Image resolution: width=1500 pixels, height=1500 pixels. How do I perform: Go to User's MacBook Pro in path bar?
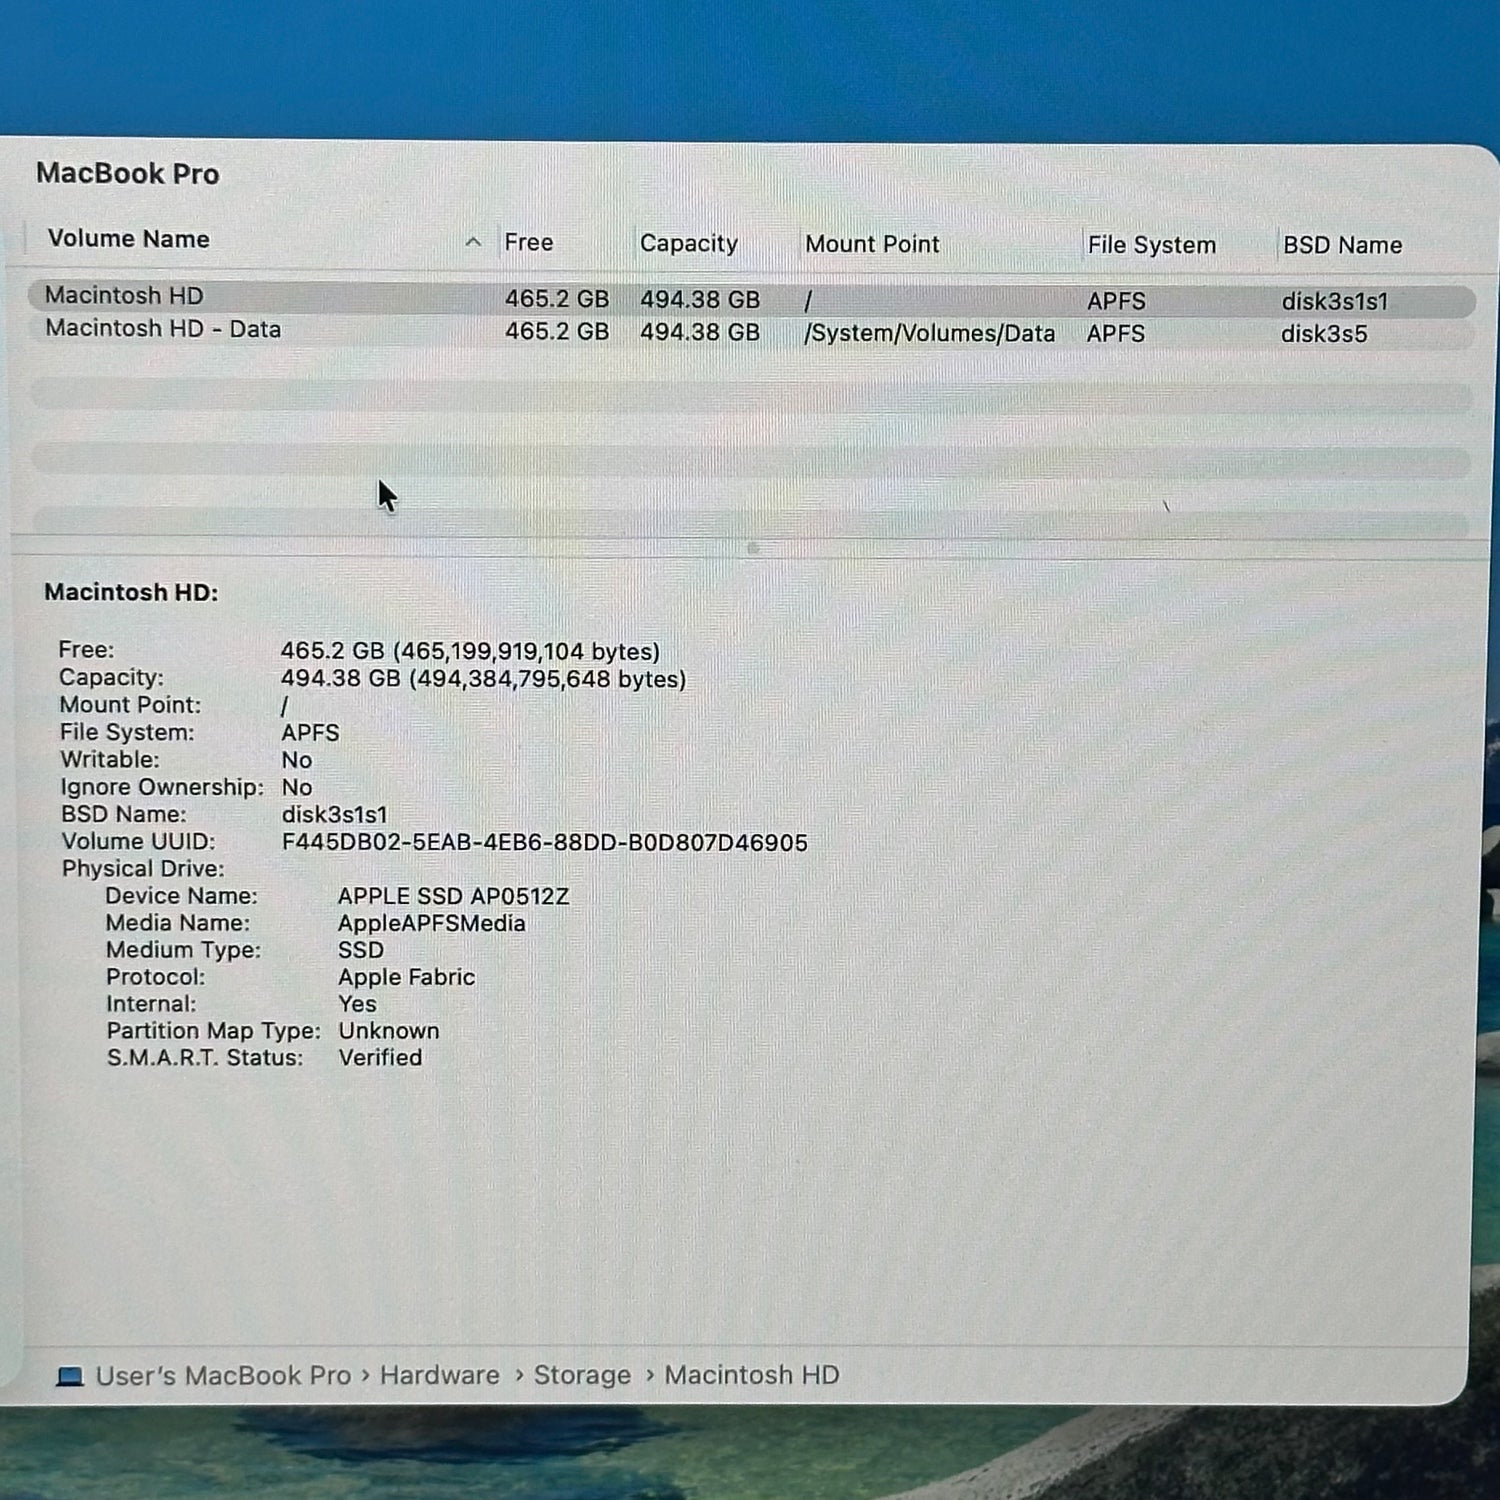pyautogui.click(x=223, y=1376)
